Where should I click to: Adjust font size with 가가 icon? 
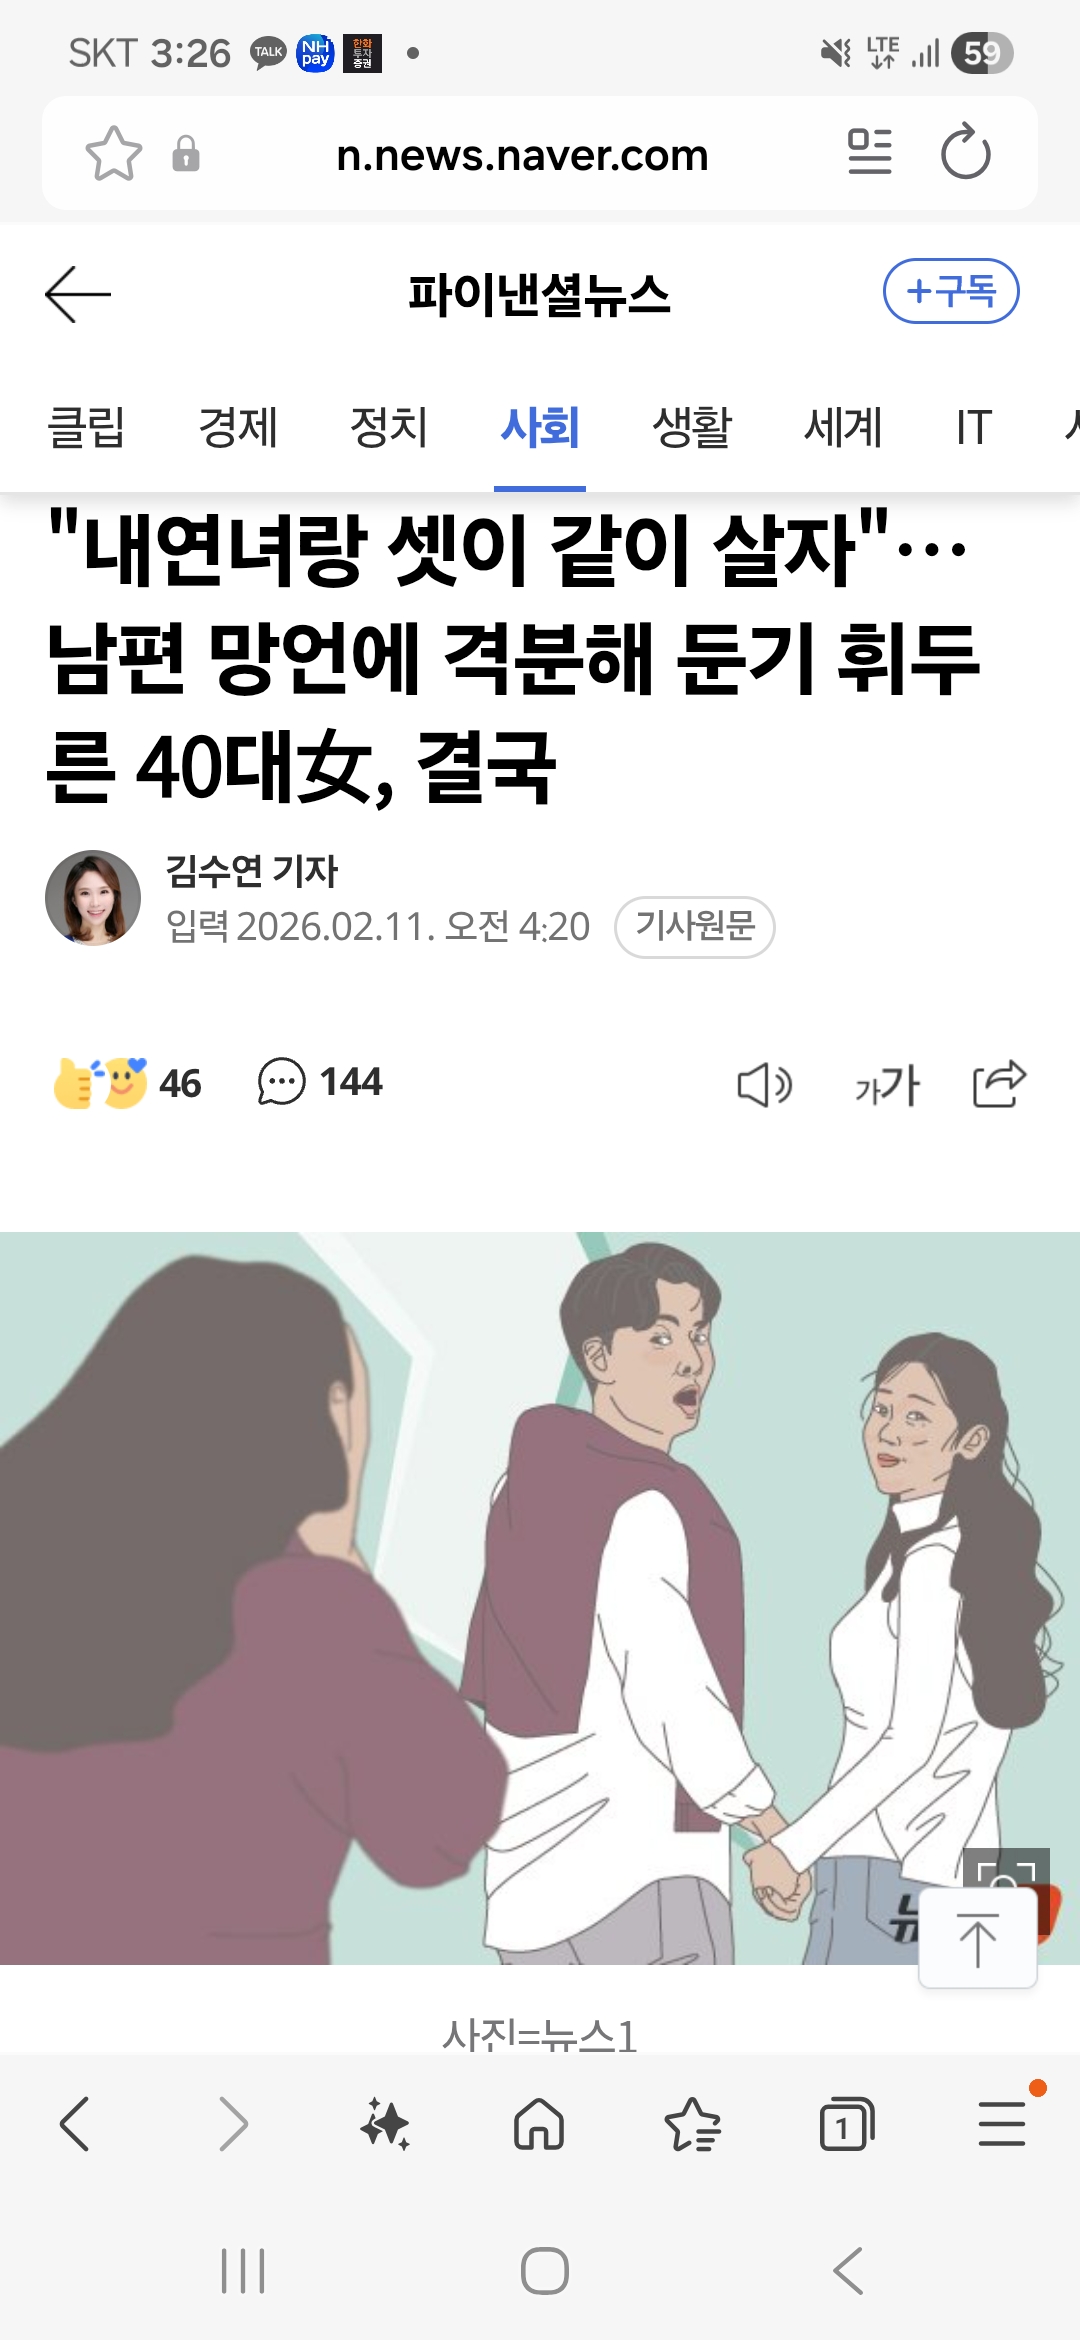887,1085
